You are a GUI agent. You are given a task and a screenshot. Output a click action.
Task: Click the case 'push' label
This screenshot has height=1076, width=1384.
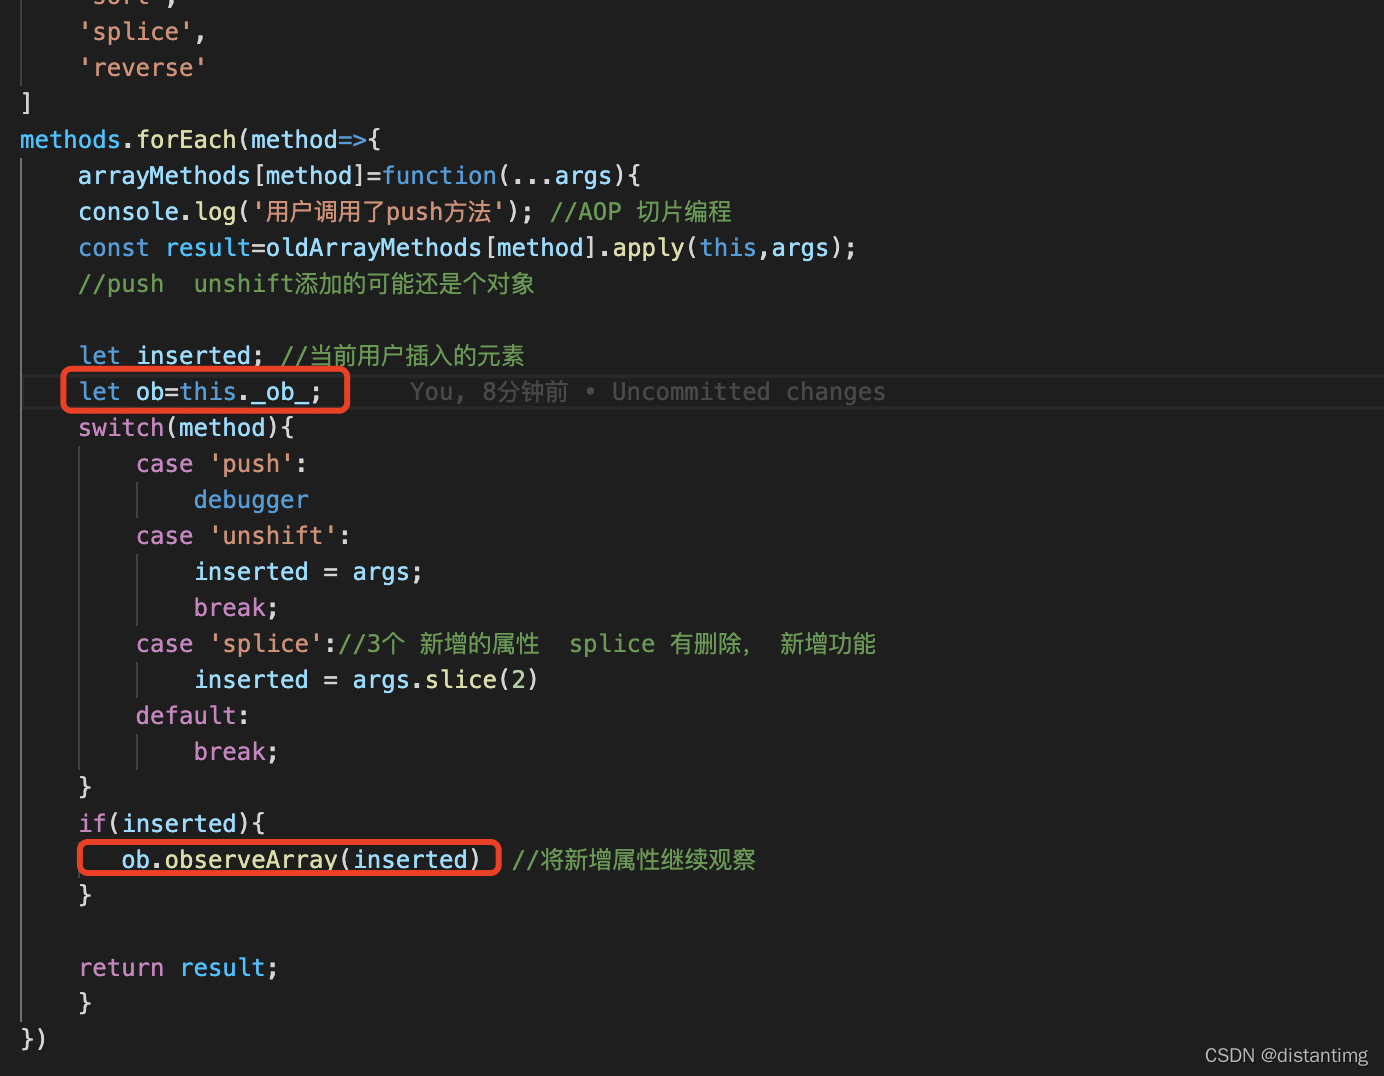(219, 463)
